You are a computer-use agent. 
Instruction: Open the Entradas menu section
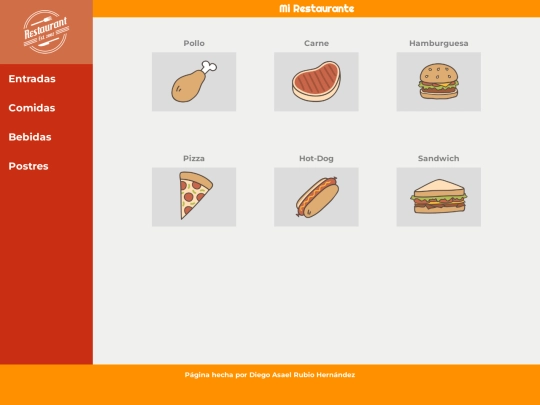tap(32, 79)
